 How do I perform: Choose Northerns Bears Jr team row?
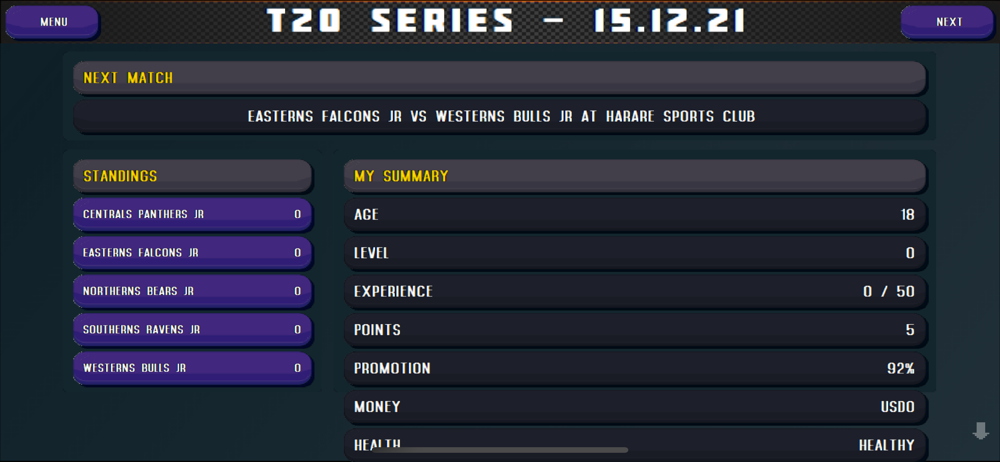coord(193,292)
